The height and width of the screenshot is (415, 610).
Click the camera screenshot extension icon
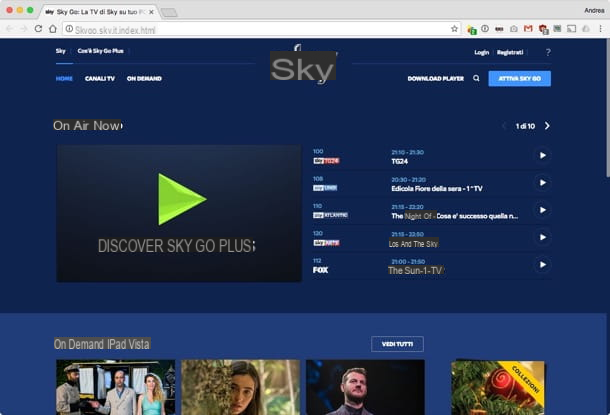[x=514, y=29]
